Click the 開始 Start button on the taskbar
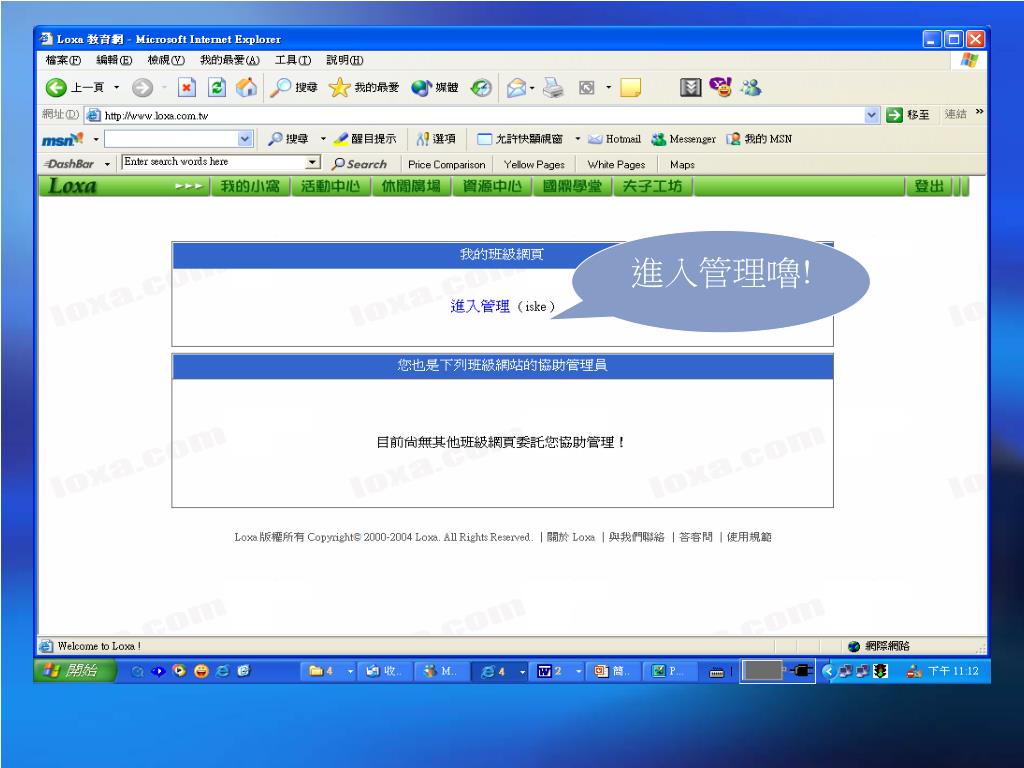1024x768 pixels. pos(74,671)
